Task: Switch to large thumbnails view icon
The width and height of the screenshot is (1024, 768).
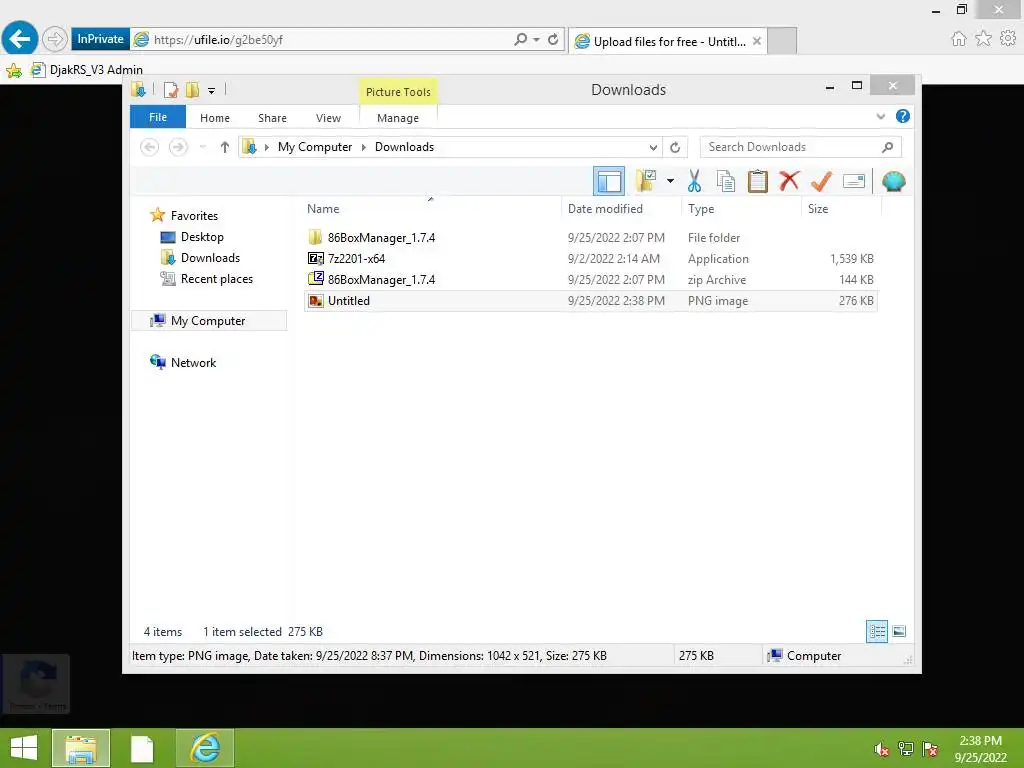Action: point(899,631)
